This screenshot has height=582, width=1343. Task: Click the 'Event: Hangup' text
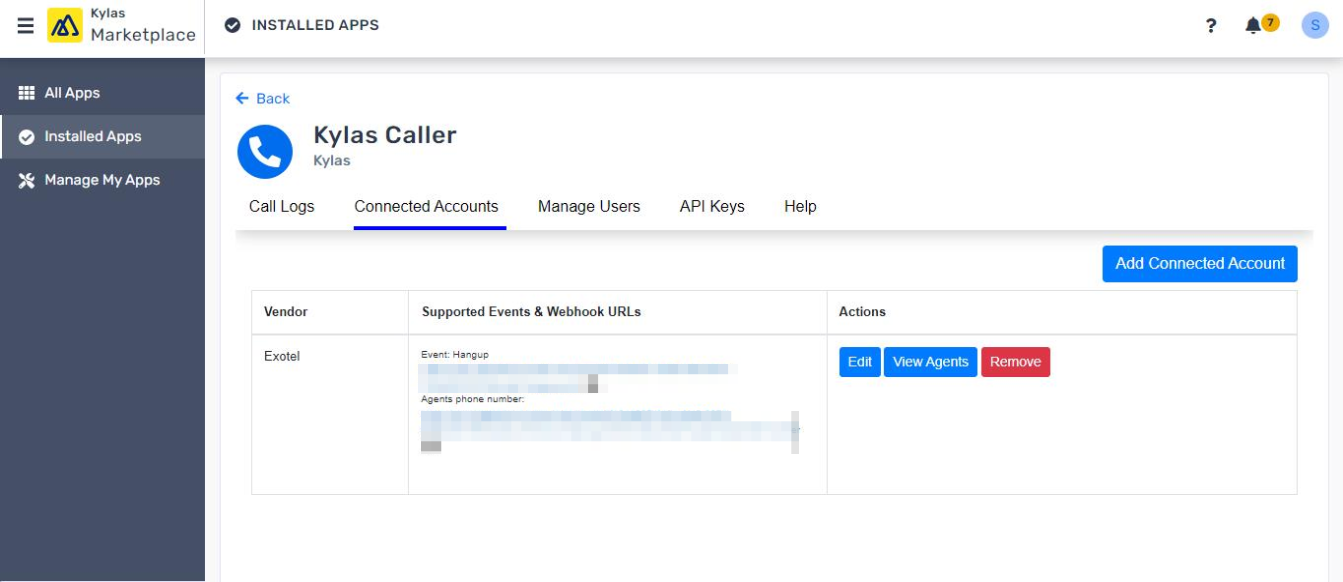(455, 355)
